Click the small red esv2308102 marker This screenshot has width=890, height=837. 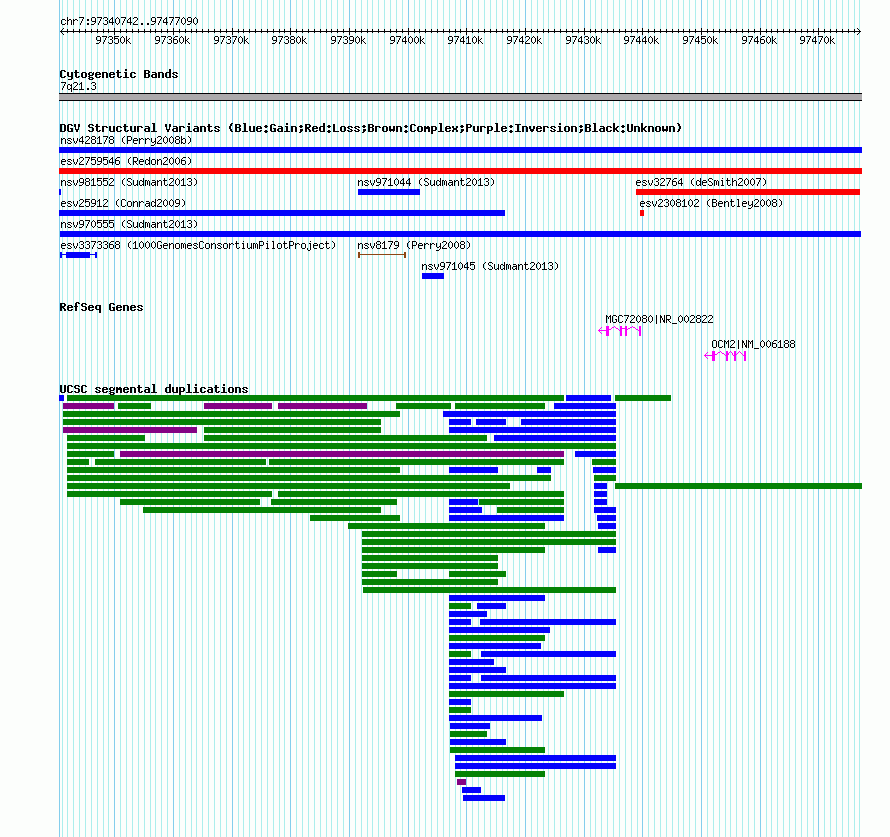coord(642,213)
